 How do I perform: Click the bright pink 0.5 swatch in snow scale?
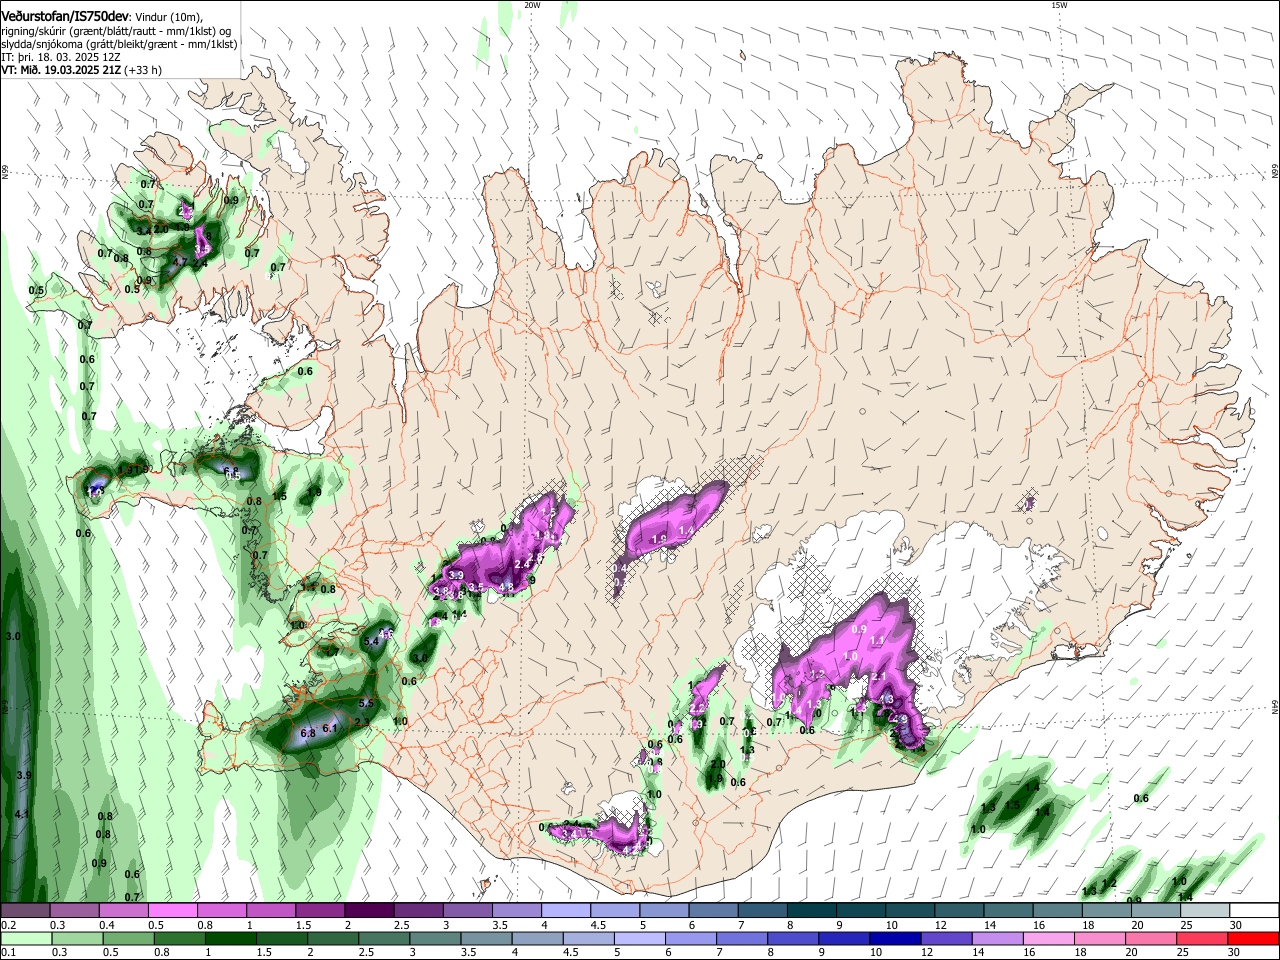pos(172,911)
